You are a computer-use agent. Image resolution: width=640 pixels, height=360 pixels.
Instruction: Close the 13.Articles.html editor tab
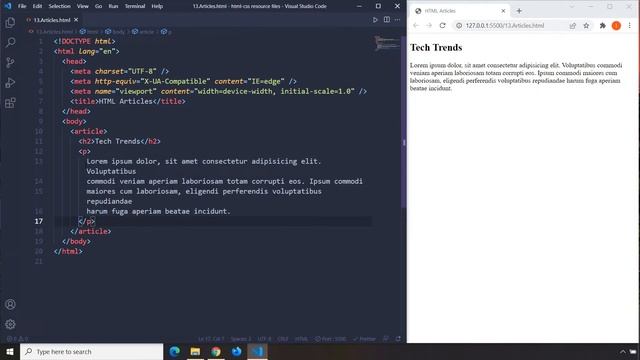pos(76,20)
